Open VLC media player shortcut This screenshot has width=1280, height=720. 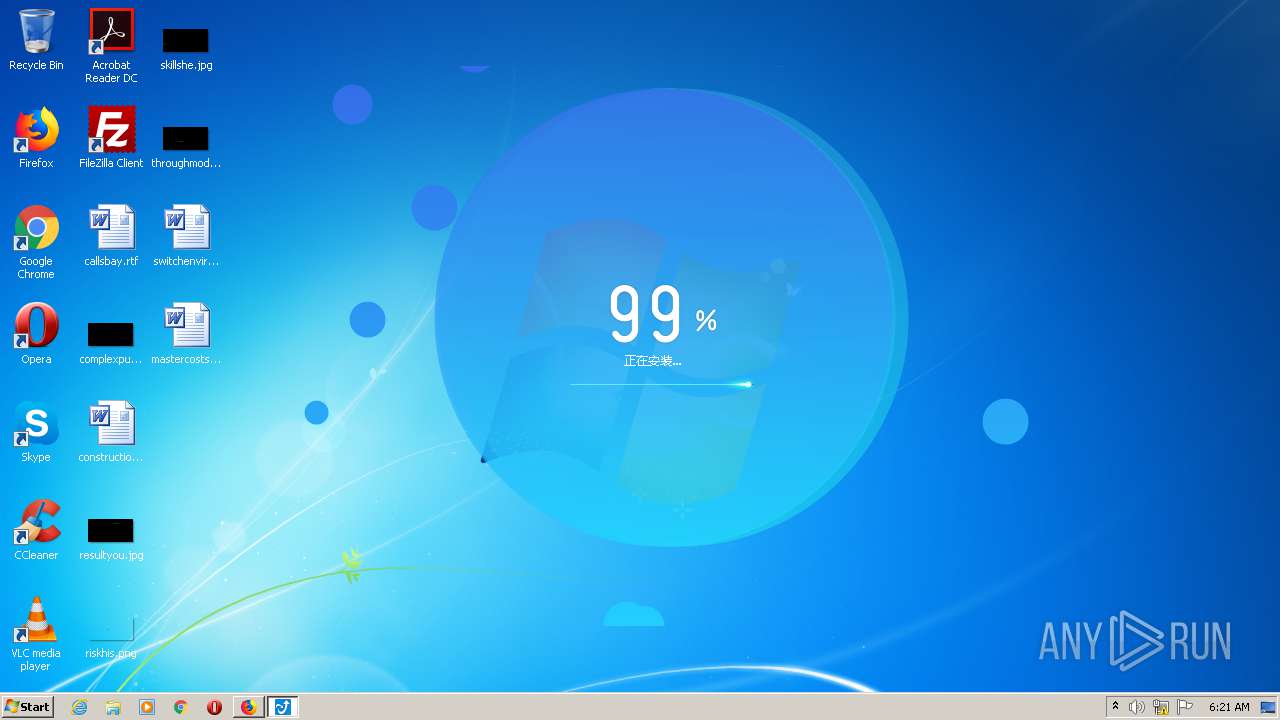(x=36, y=634)
